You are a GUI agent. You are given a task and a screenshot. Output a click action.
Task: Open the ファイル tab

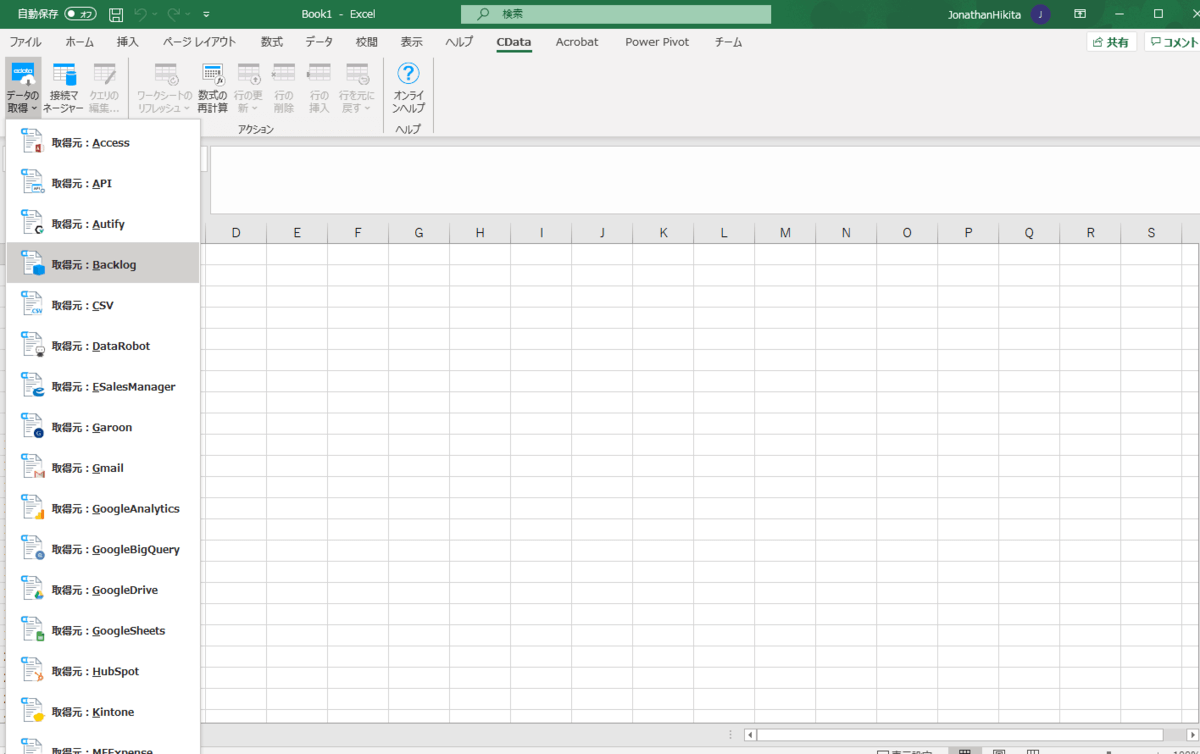pyautogui.click(x=25, y=42)
